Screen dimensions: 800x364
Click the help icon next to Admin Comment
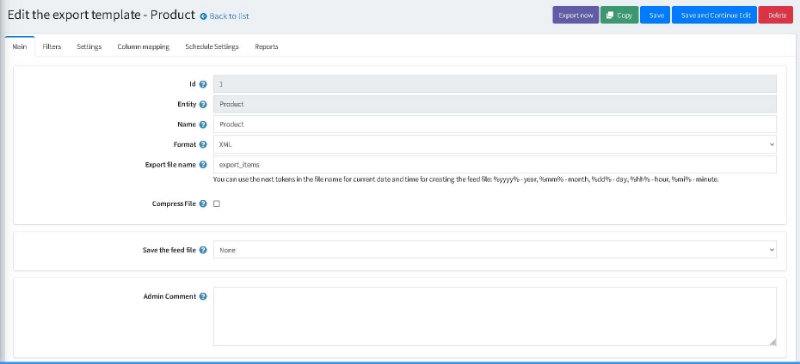coord(203,297)
